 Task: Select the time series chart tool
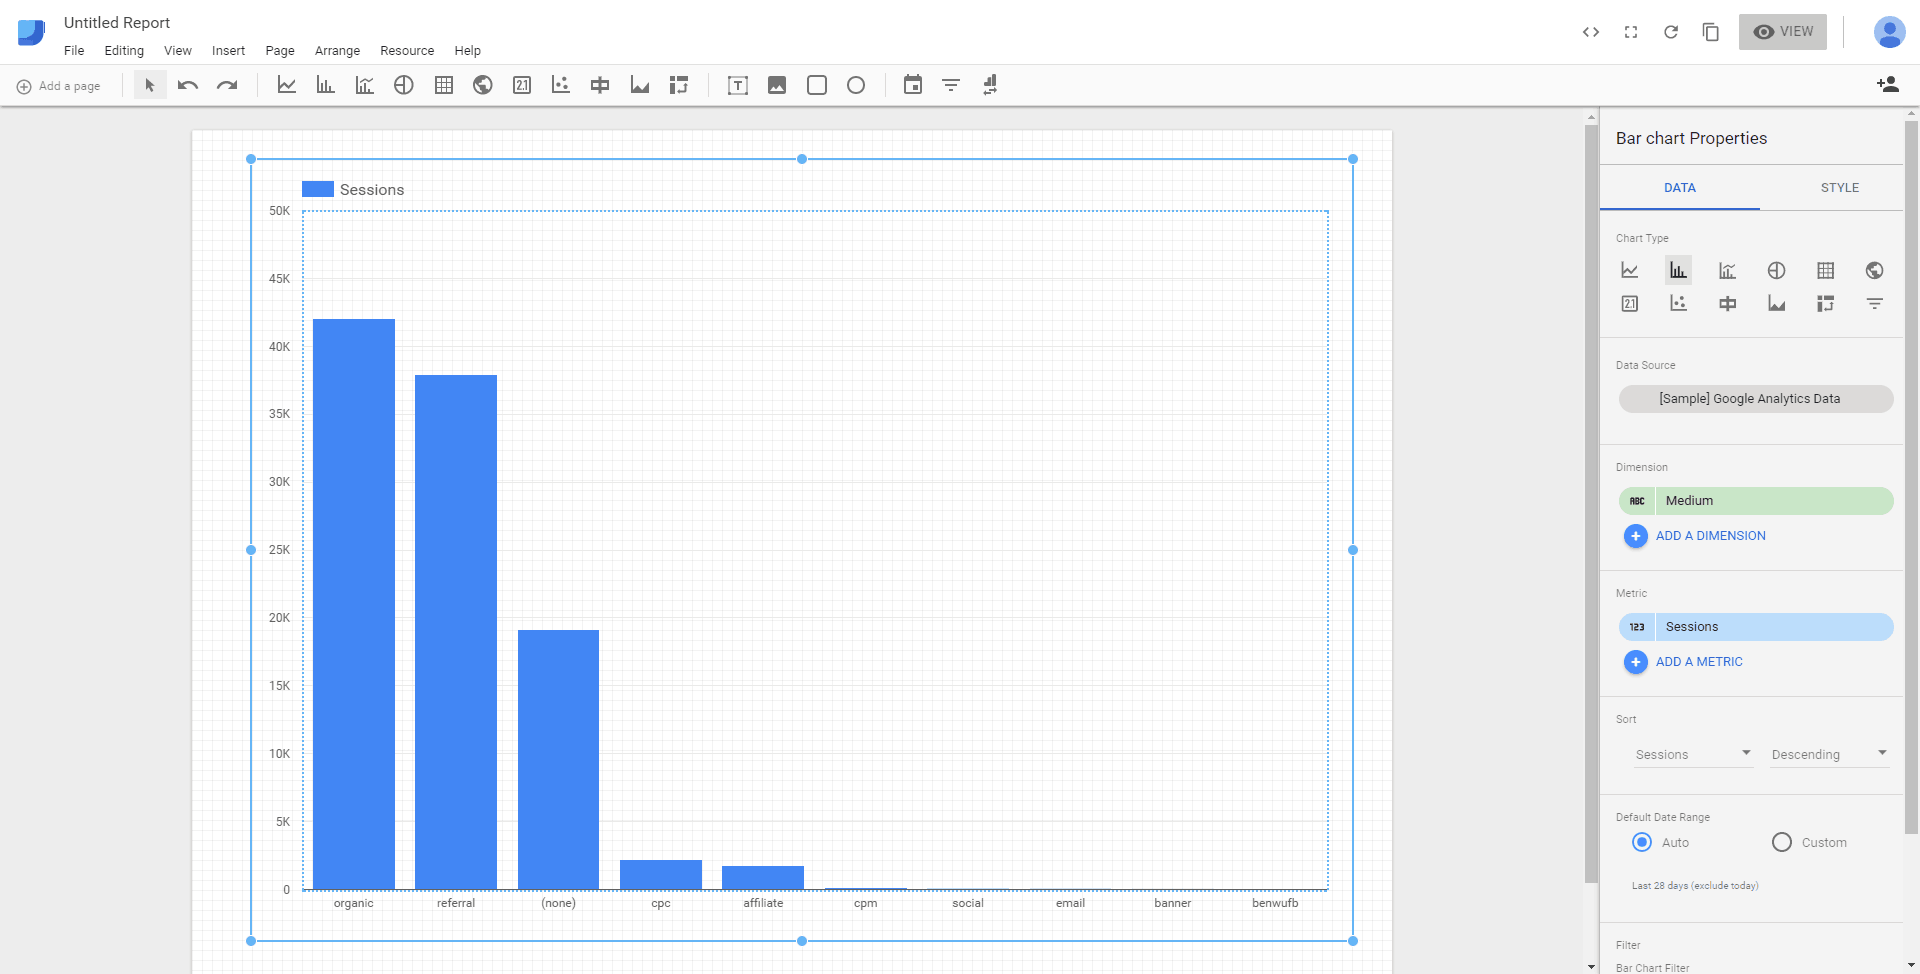tap(287, 85)
